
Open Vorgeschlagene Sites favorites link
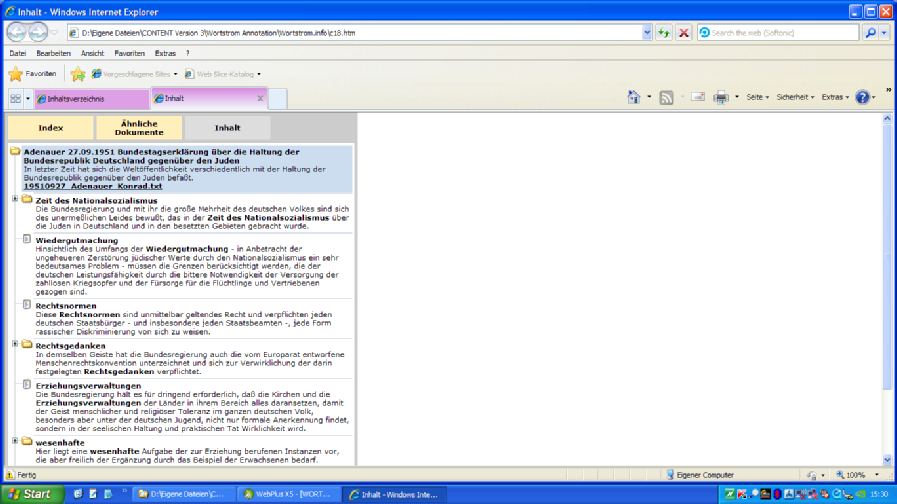pos(135,74)
